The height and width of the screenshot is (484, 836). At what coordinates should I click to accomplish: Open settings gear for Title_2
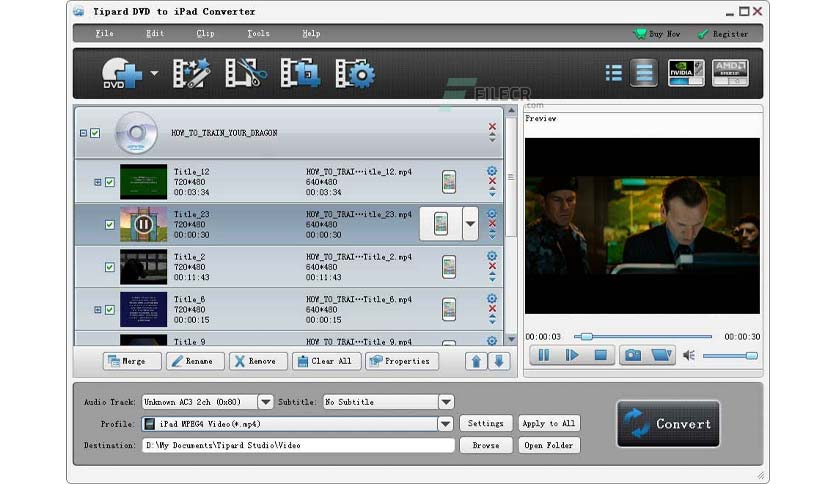492,256
